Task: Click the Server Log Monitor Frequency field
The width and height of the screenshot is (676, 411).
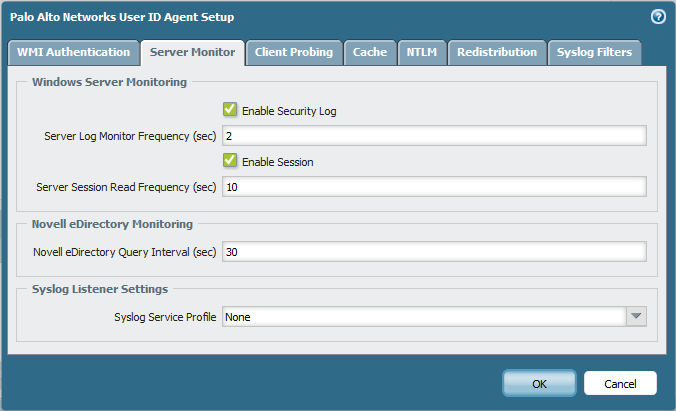Action: point(434,136)
